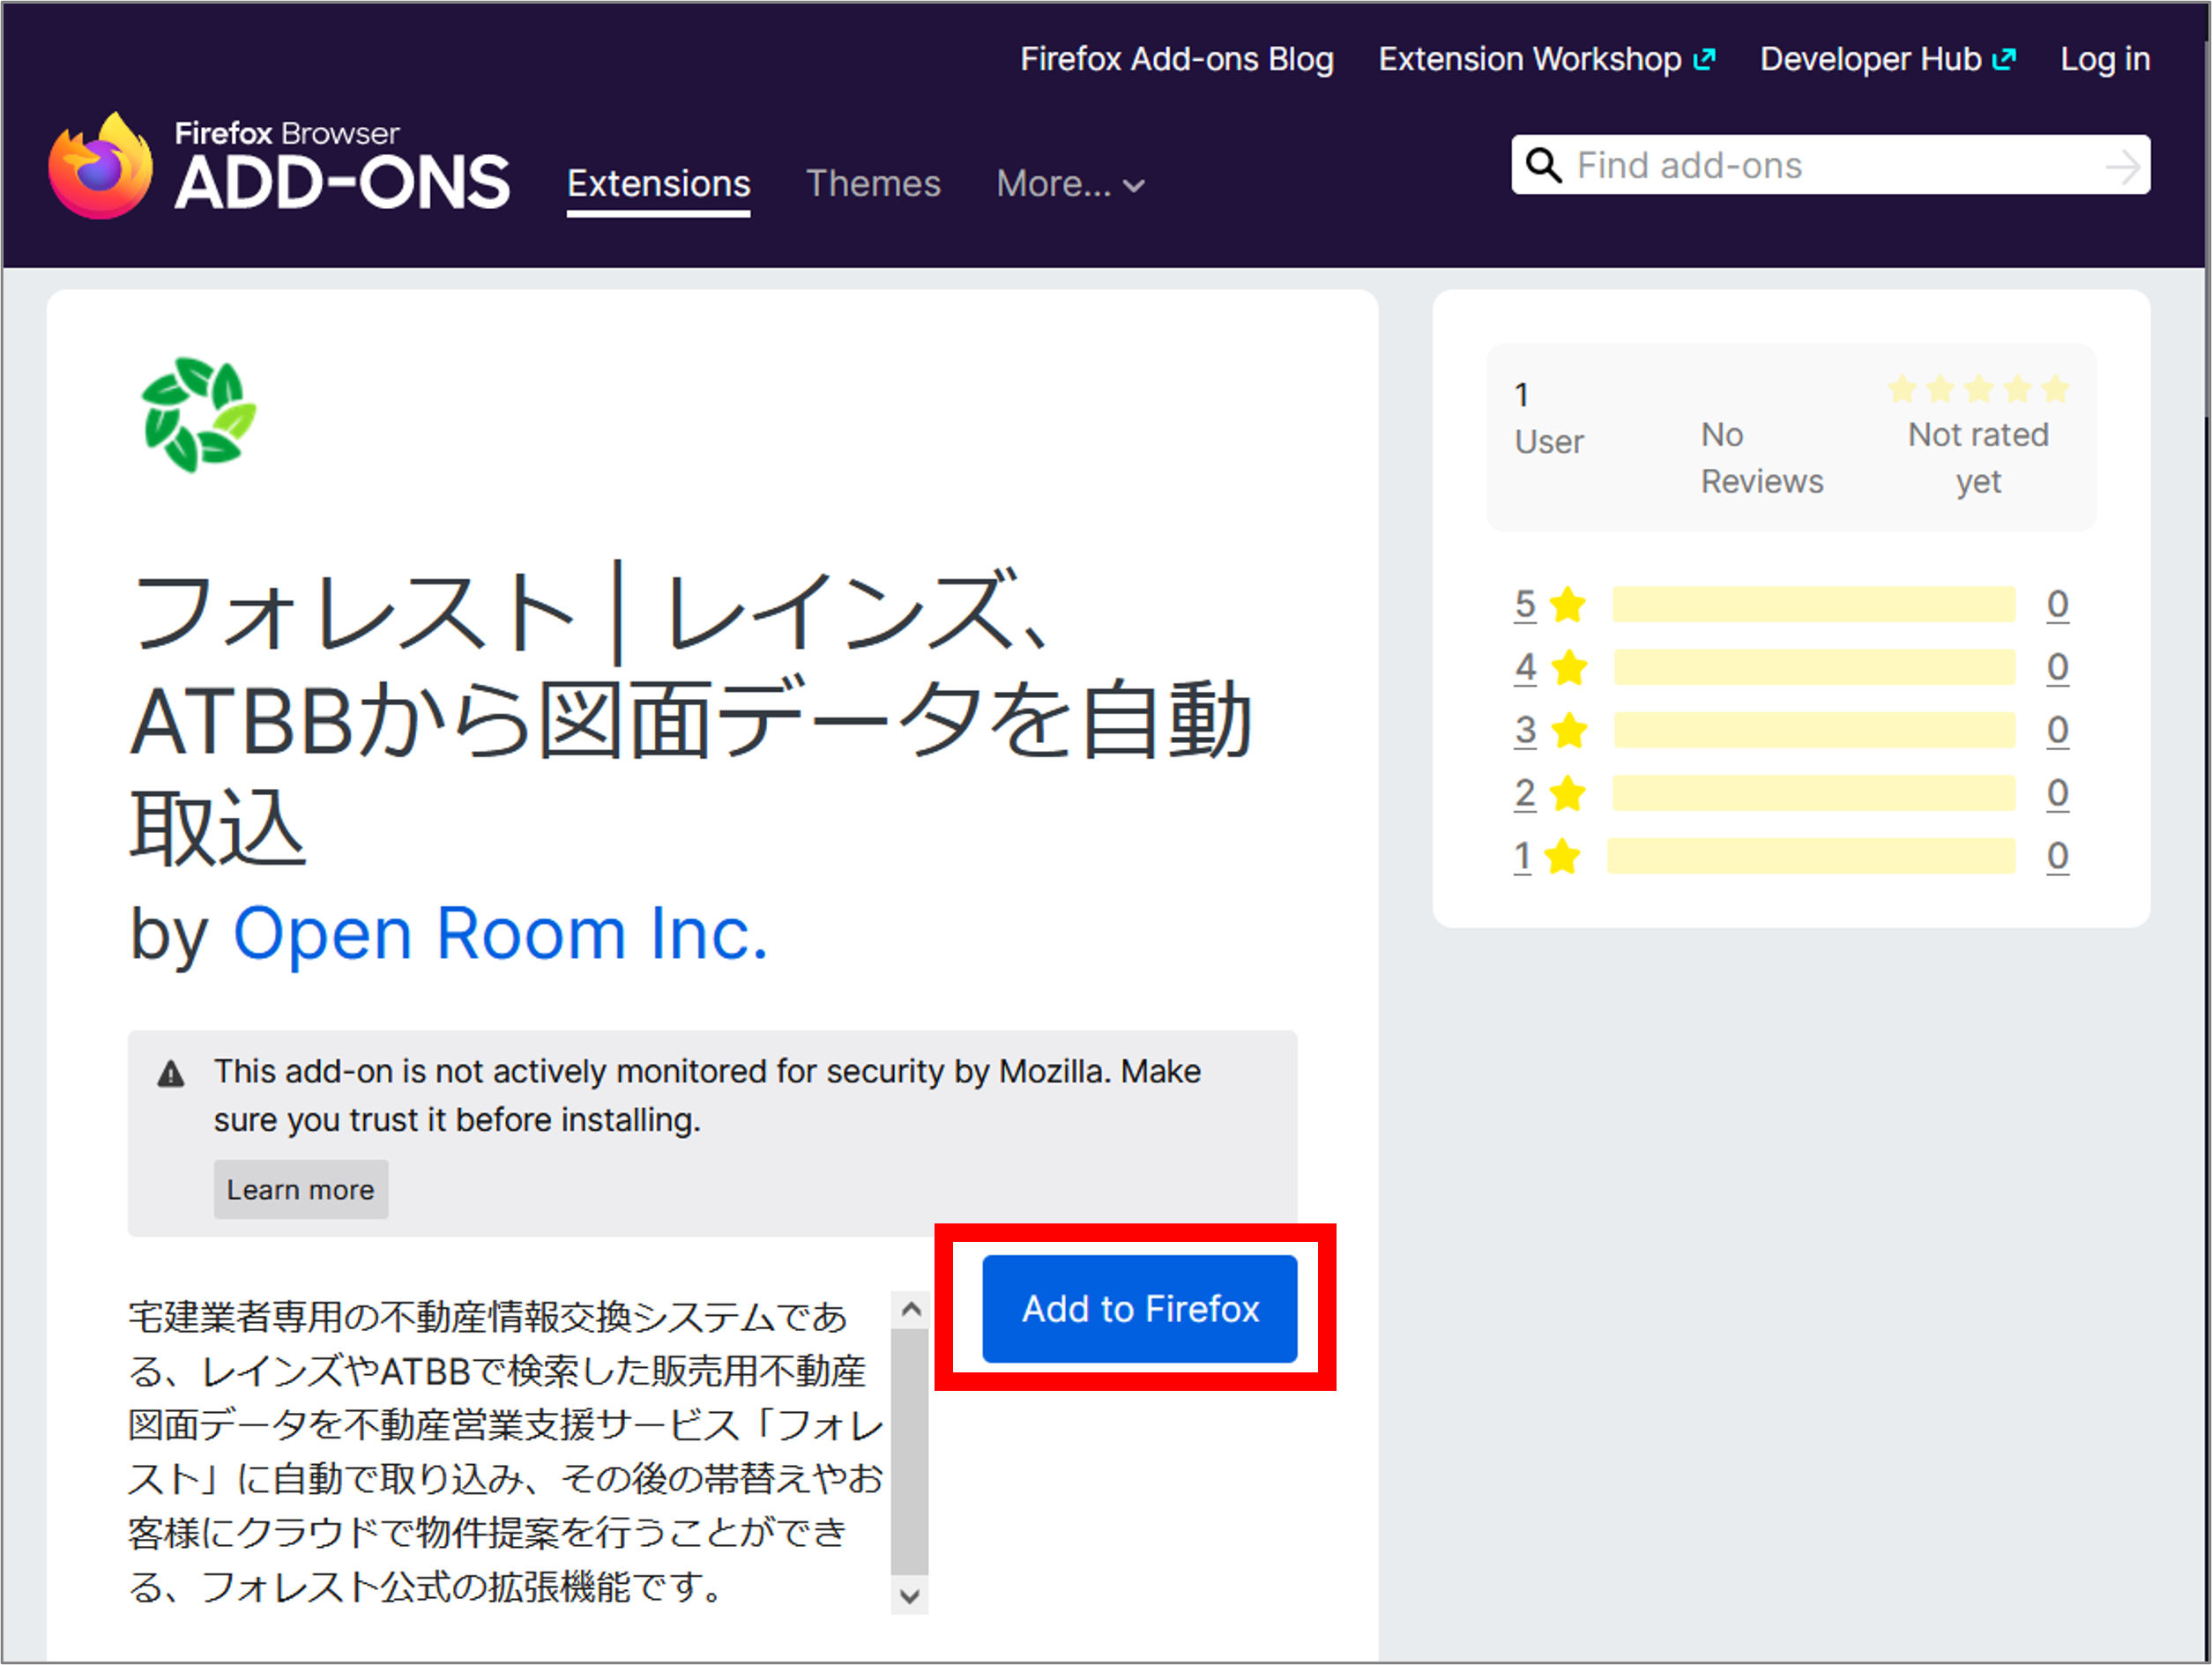The width and height of the screenshot is (2212, 1665).
Task: Click the Log in link
Action: click(x=2105, y=59)
